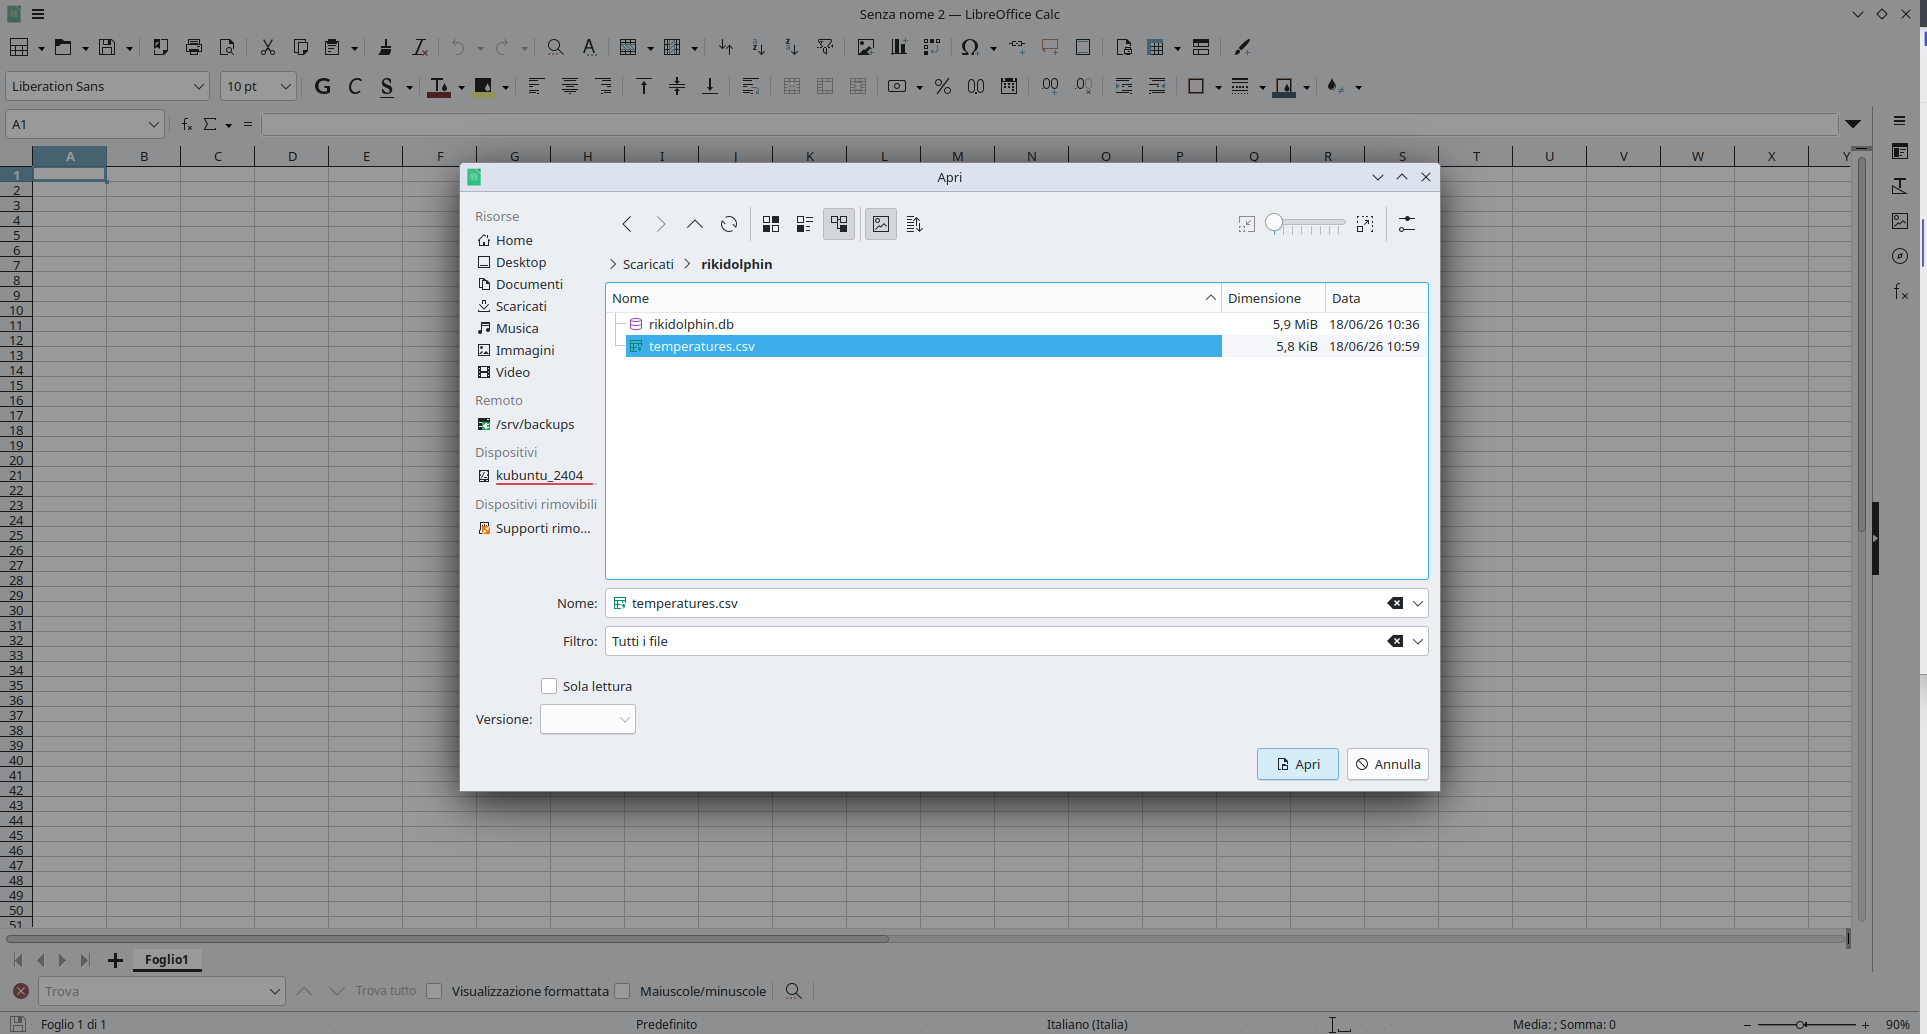Enable the Sola lettura checkbox
Viewport: 1927px width, 1034px height.
click(549, 686)
